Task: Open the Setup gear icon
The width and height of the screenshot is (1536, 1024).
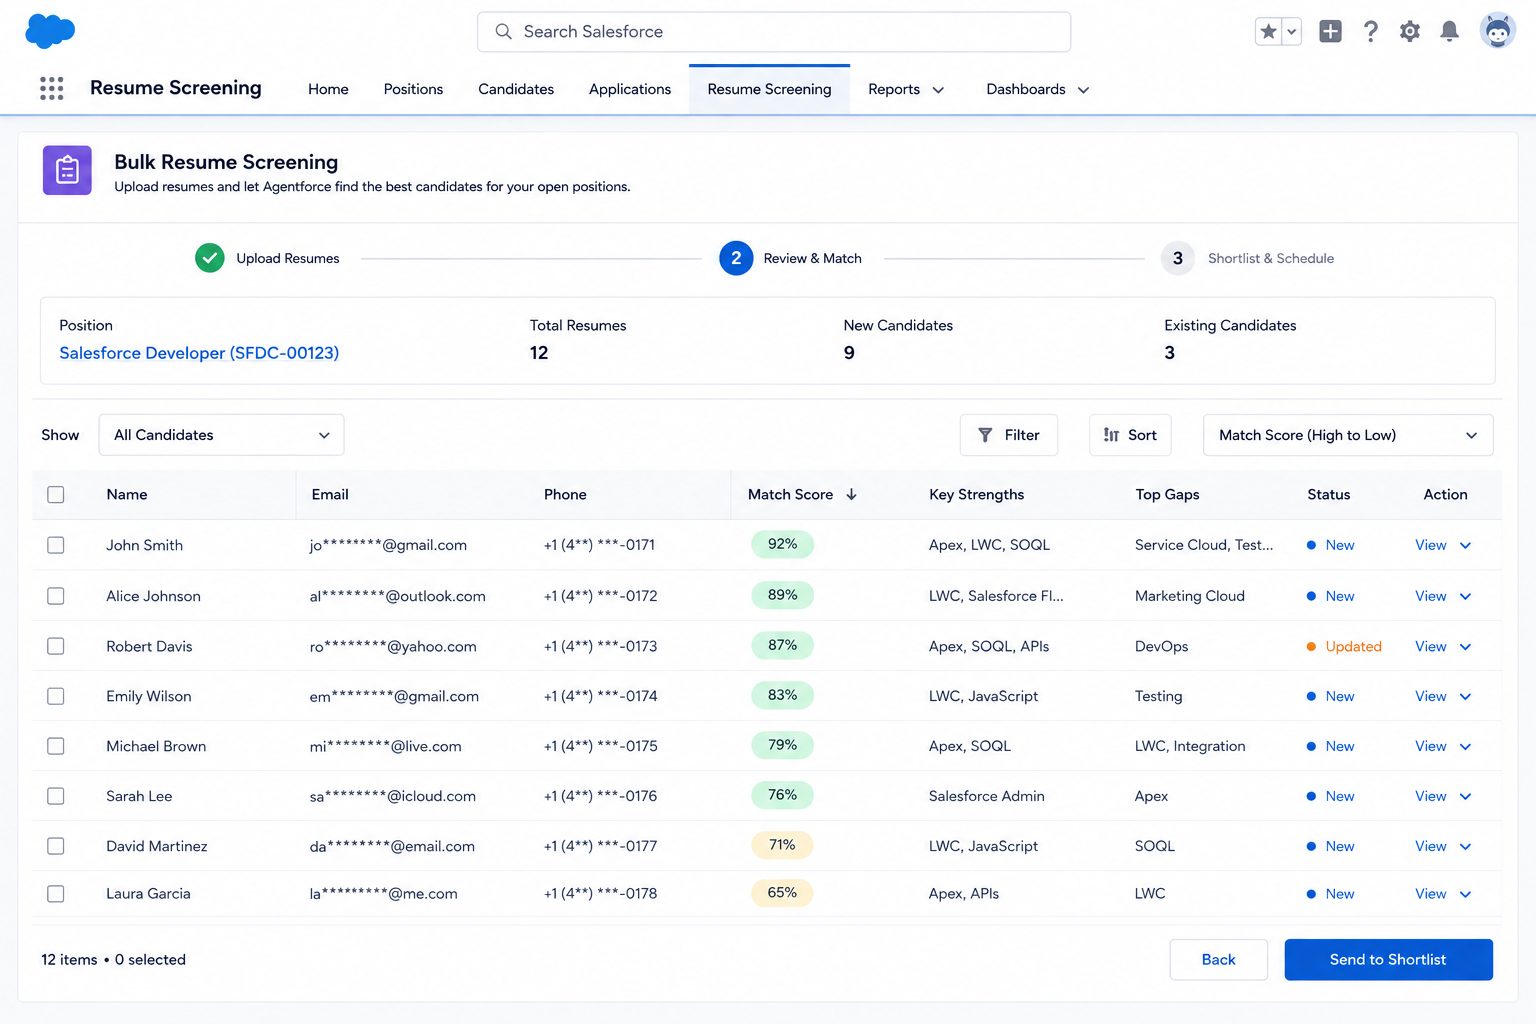Action: [x=1410, y=32]
